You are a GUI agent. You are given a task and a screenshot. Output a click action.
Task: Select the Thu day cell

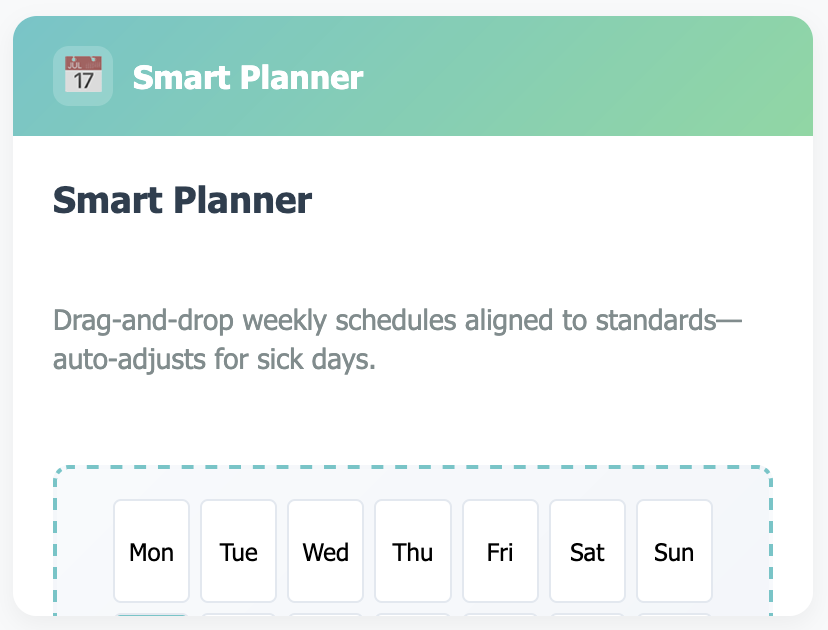tap(413, 551)
